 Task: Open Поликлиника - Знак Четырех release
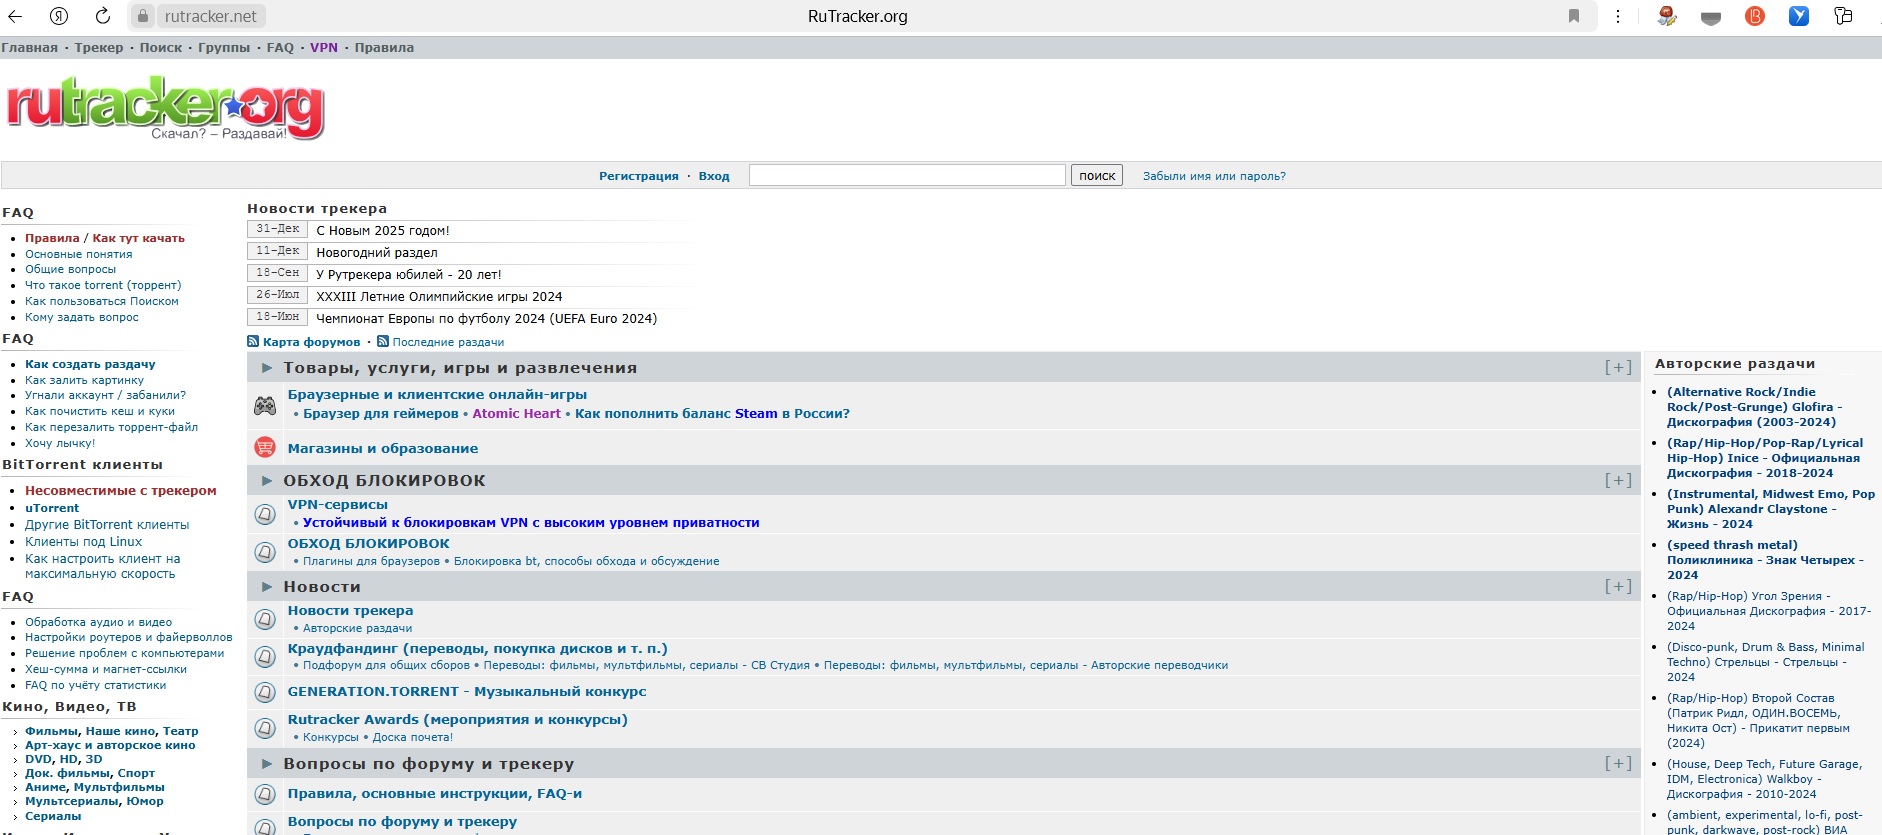coord(1765,560)
